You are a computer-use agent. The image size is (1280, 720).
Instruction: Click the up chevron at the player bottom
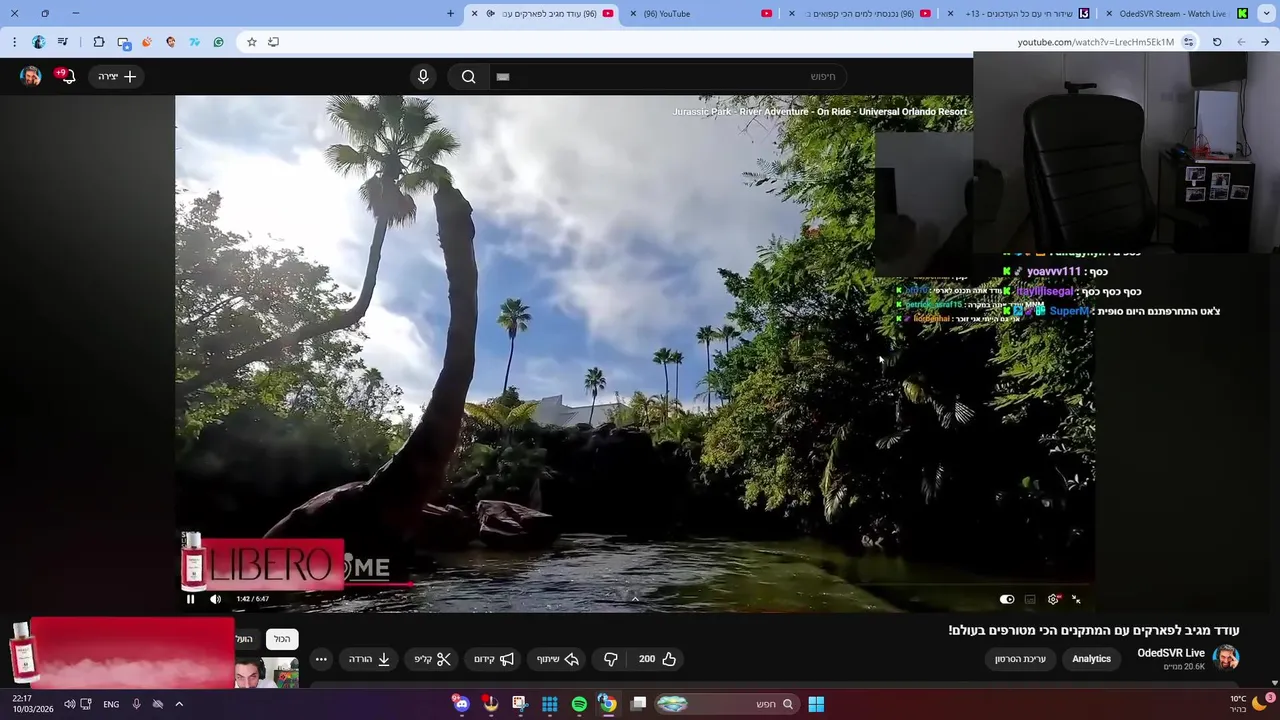635,598
